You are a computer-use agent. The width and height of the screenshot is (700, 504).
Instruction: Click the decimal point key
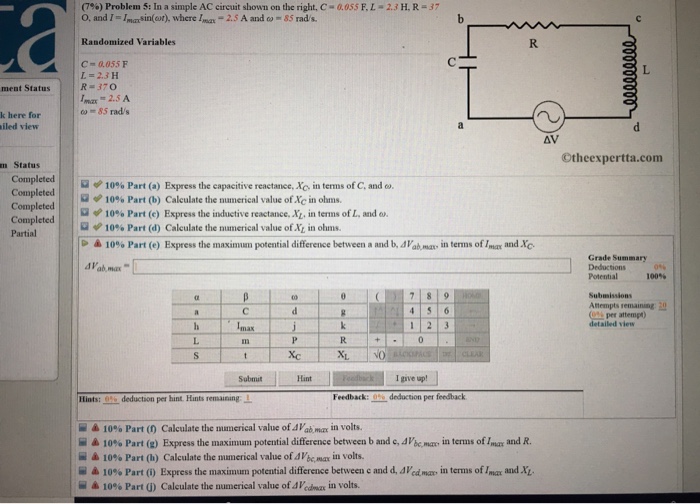coord(446,340)
